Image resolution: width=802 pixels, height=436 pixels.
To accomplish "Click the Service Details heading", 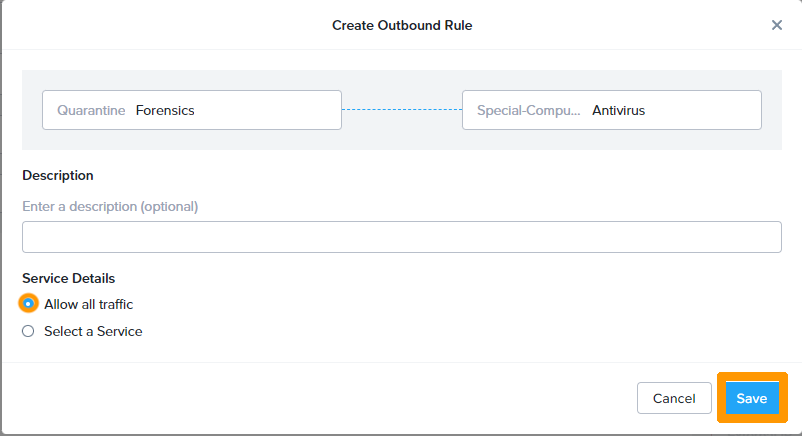I will (69, 278).
